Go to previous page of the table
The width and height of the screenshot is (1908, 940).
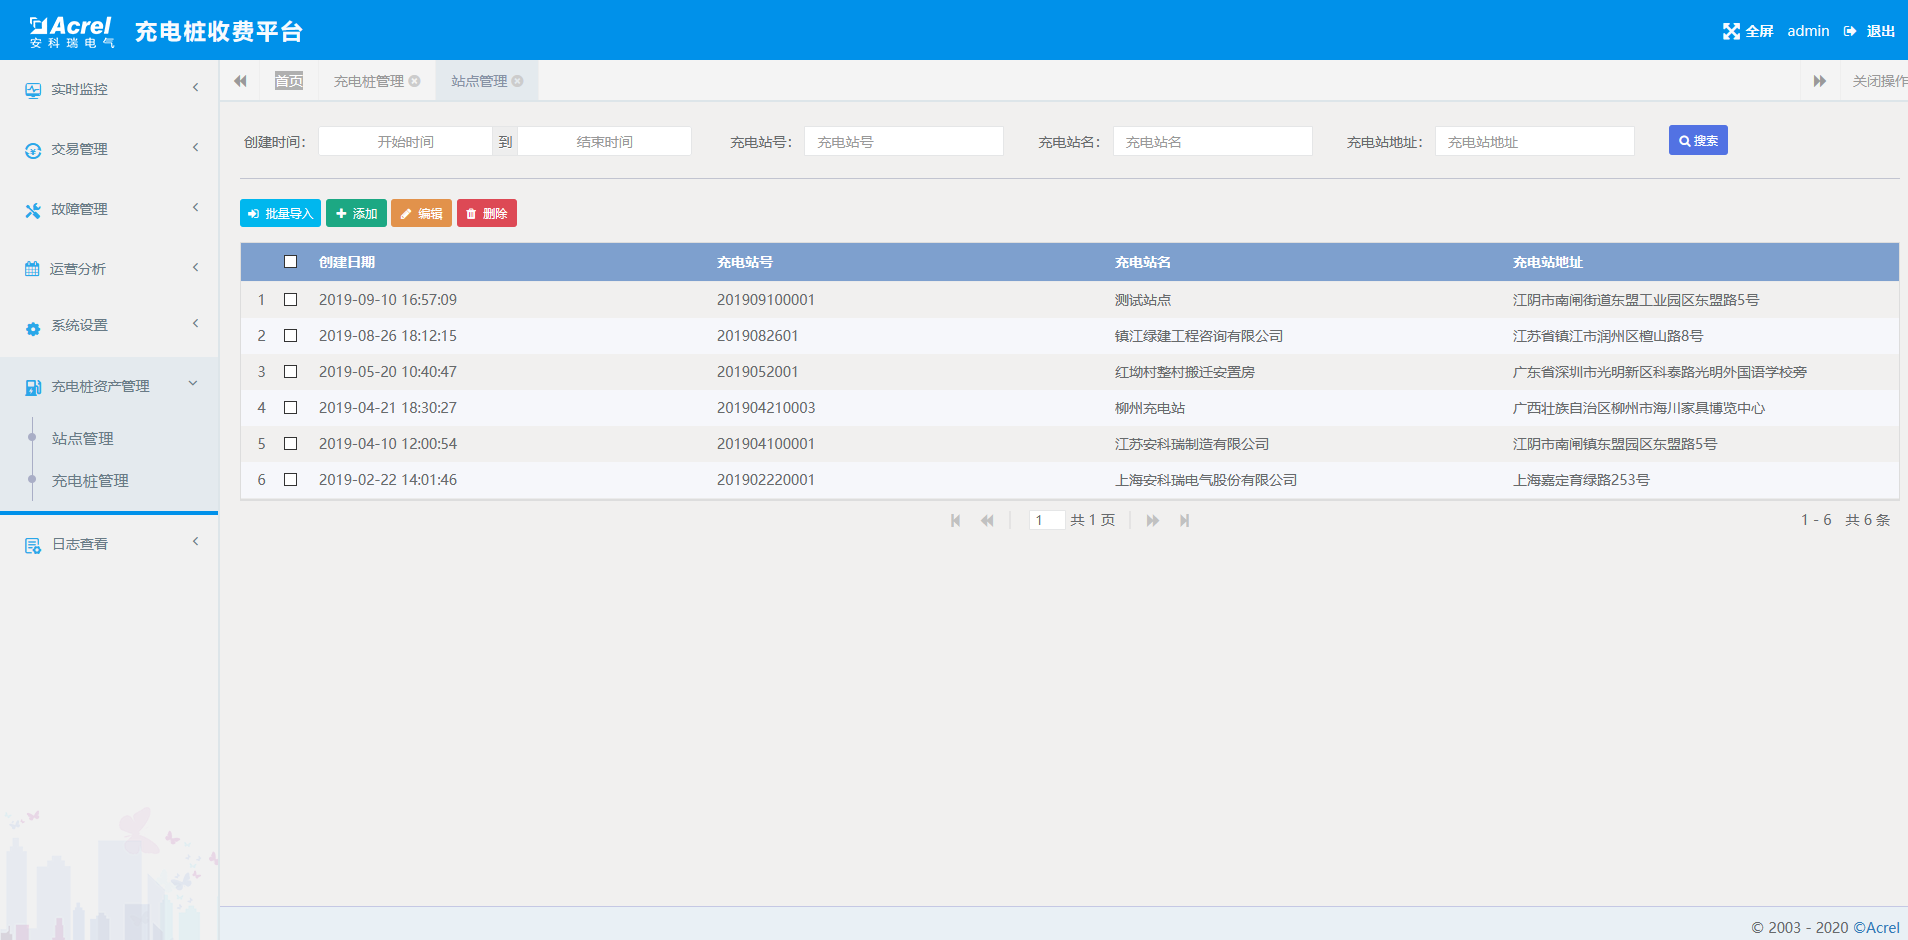tap(987, 520)
